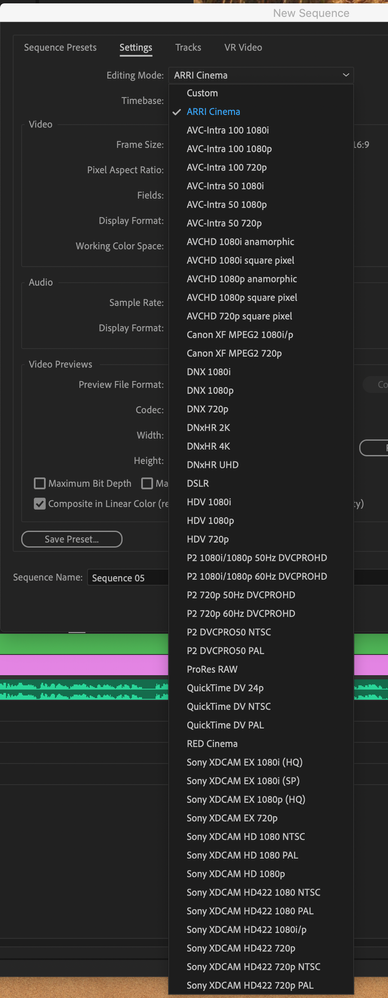Select AVC-Intra 100 1080i
The image size is (388, 998).
pyautogui.click(x=261, y=130)
